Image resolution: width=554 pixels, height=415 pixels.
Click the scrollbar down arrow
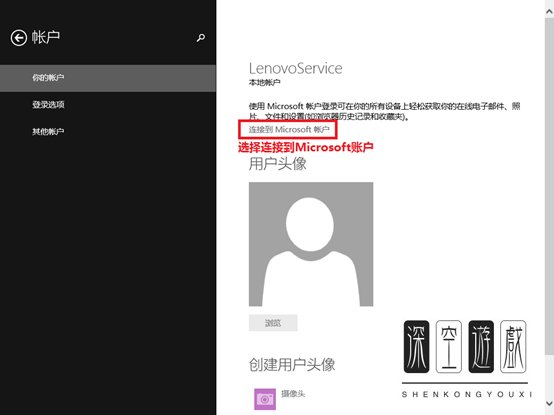(549, 403)
